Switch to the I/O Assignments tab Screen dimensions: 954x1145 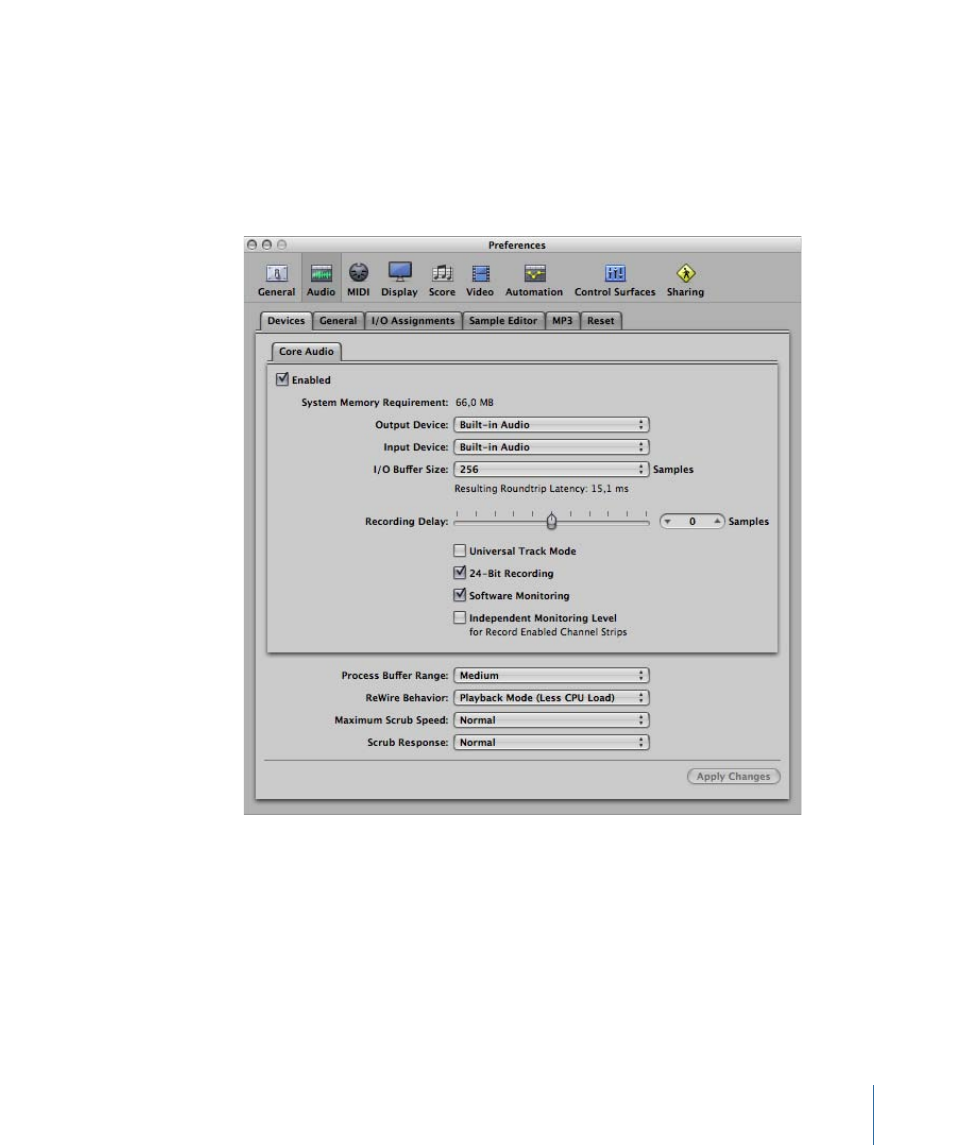pyautogui.click(x=413, y=321)
